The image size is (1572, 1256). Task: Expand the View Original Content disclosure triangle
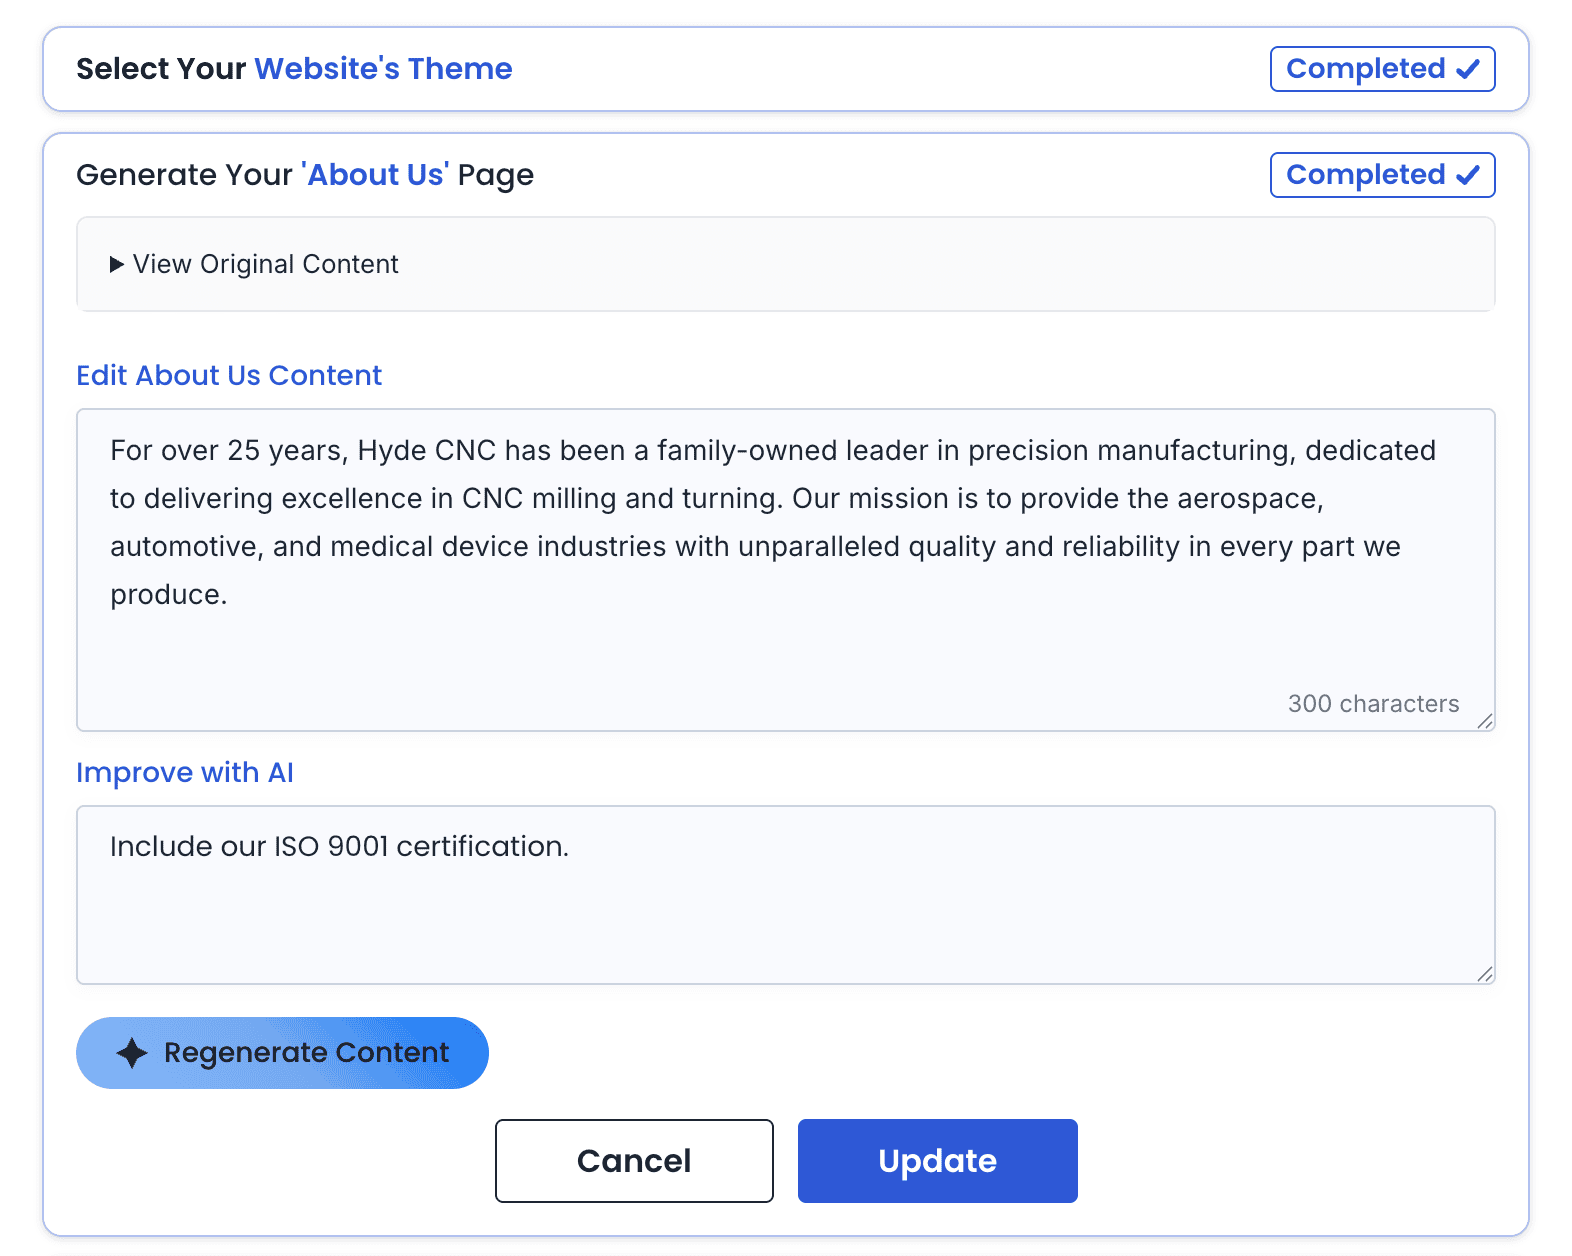(x=117, y=264)
